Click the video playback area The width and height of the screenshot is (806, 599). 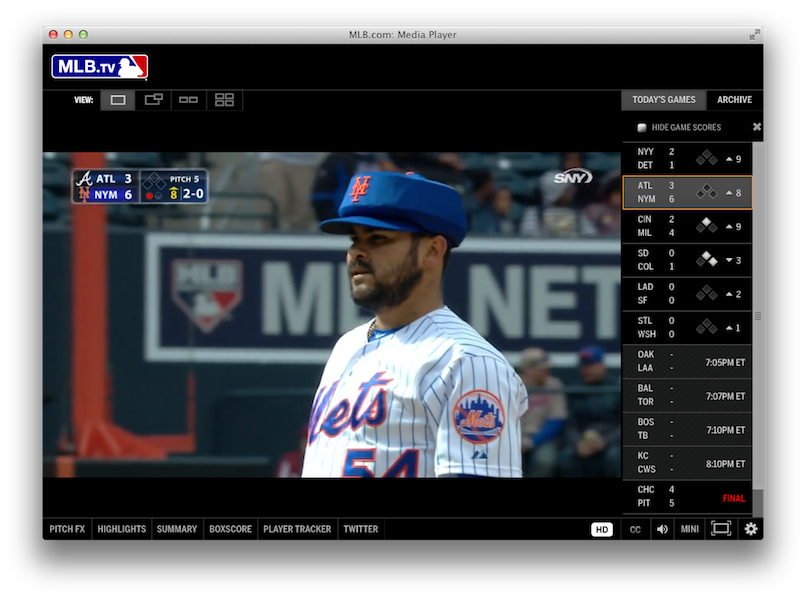click(x=332, y=315)
